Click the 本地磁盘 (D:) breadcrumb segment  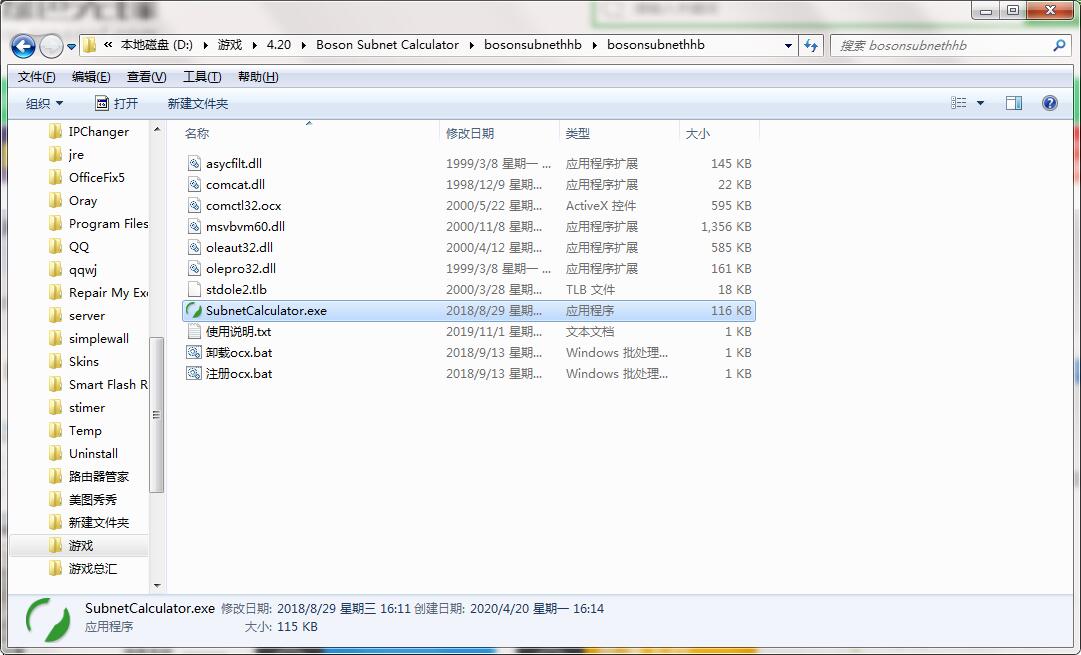156,45
